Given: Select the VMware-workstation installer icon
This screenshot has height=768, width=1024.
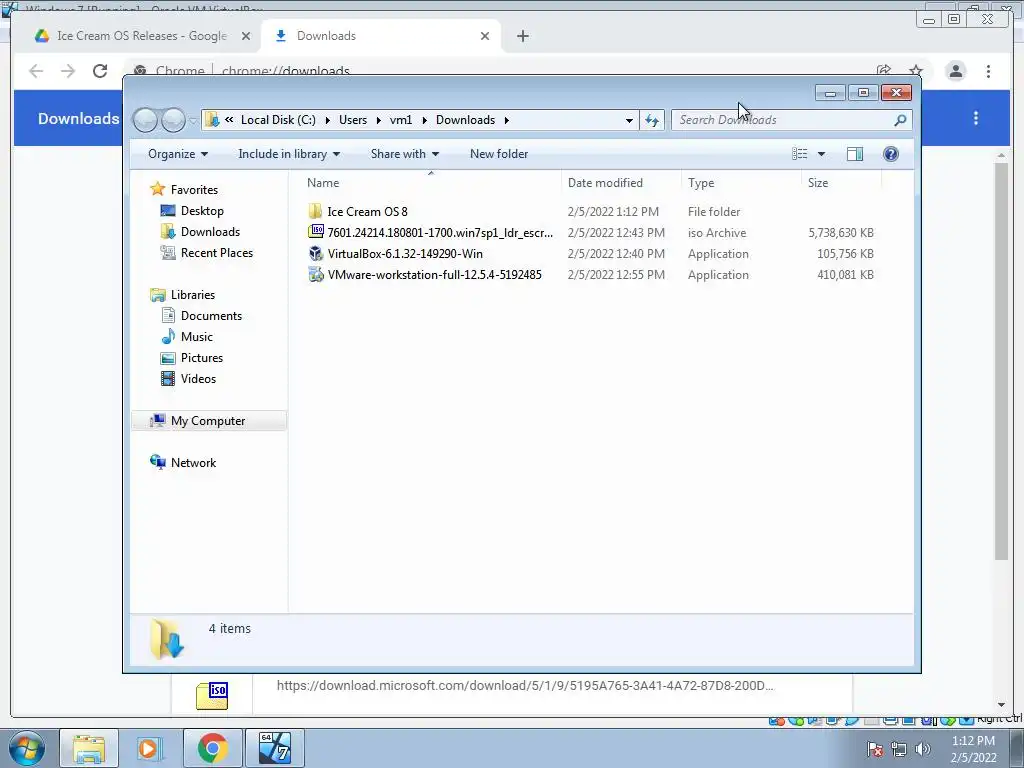Looking at the screenshot, I should point(315,274).
